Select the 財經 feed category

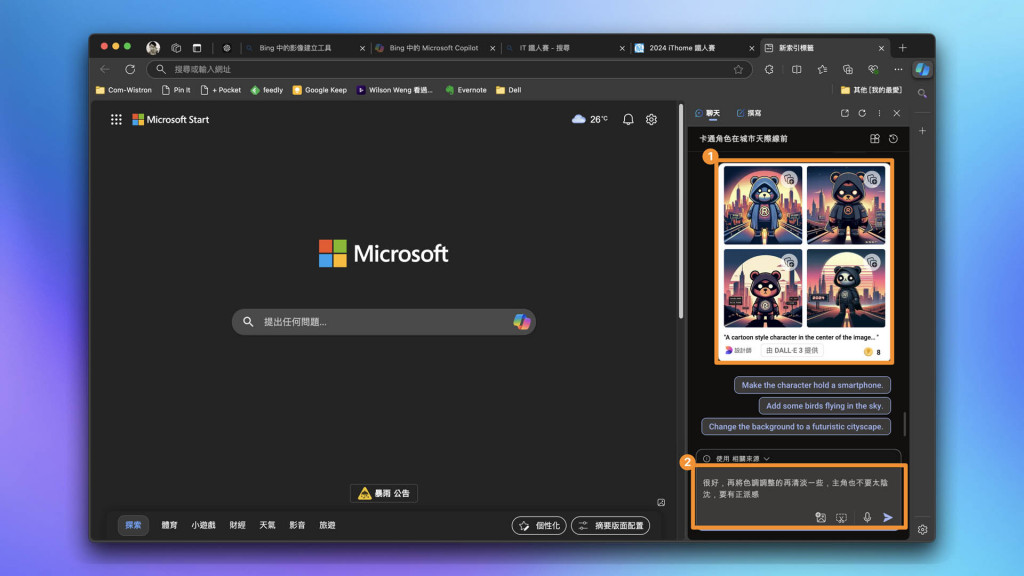pos(237,525)
